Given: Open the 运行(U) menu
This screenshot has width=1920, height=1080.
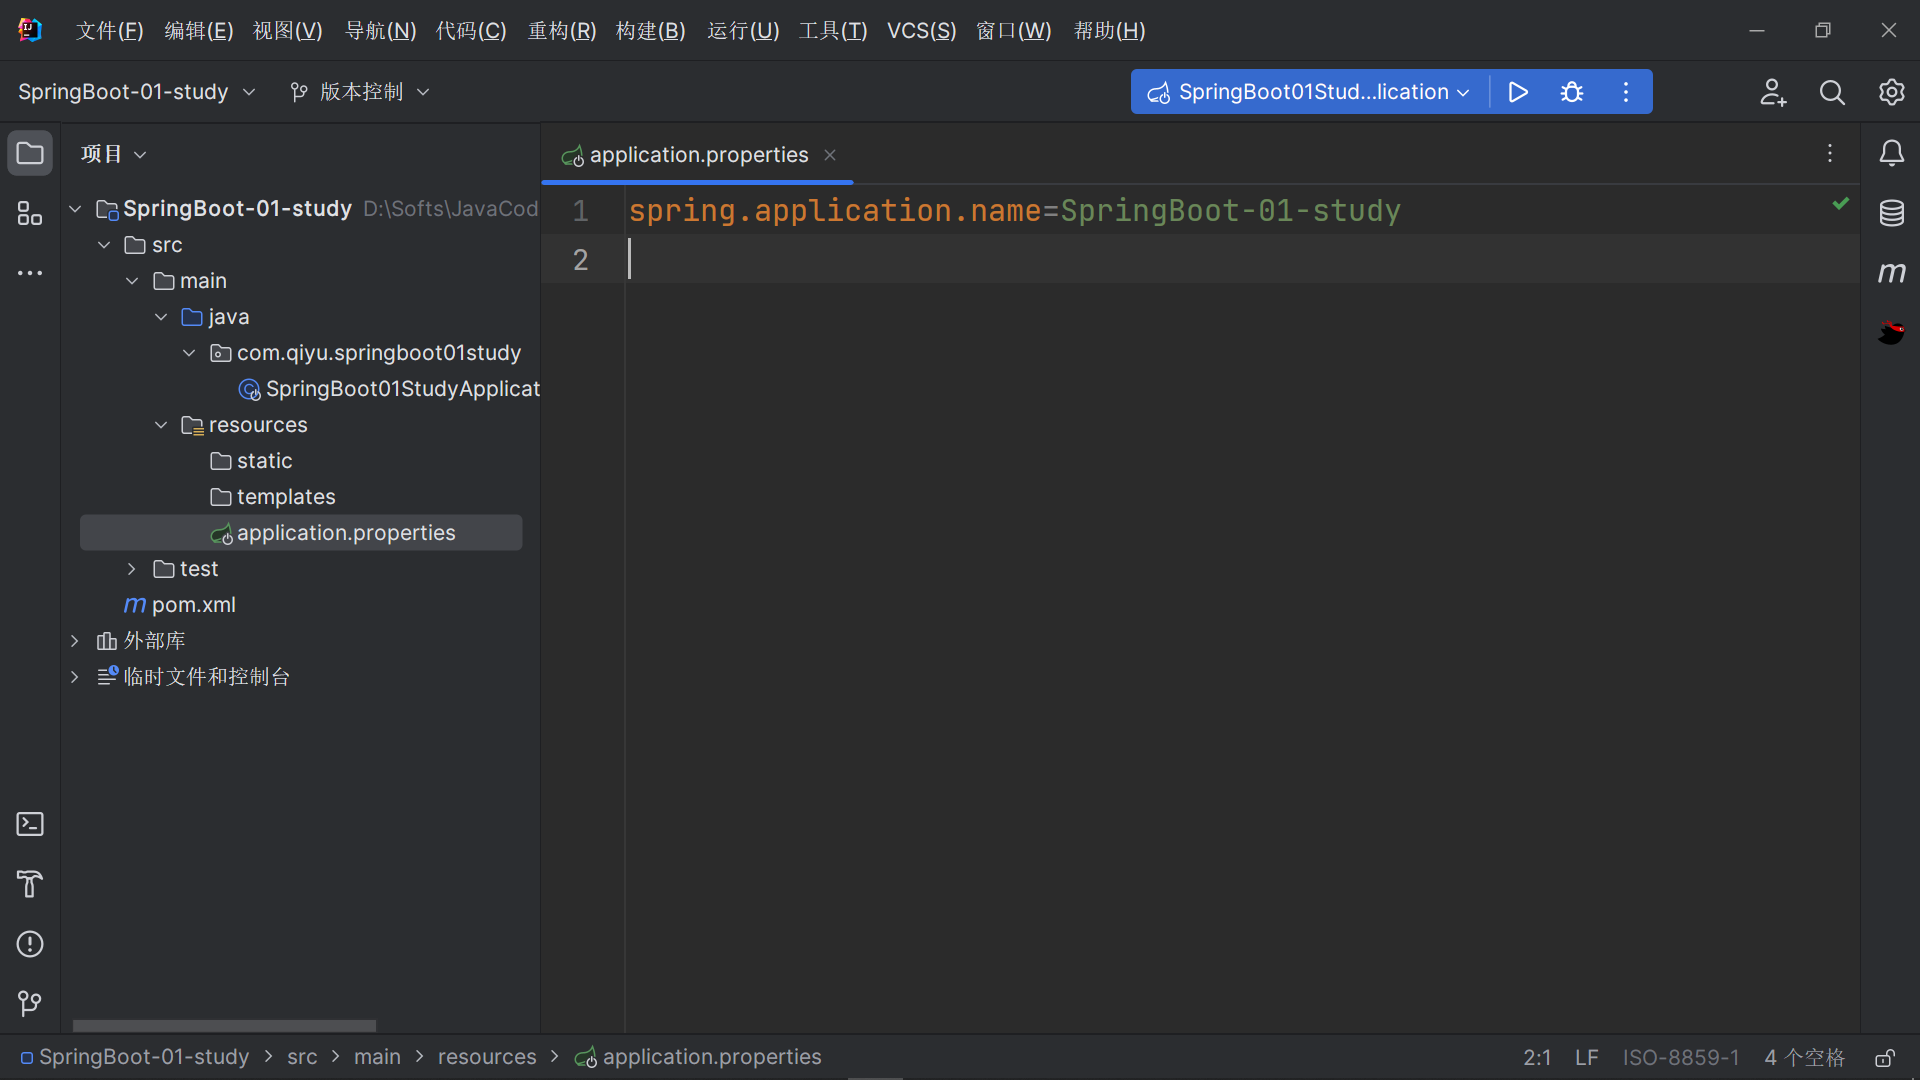Looking at the screenshot, I should coord(742,30).
